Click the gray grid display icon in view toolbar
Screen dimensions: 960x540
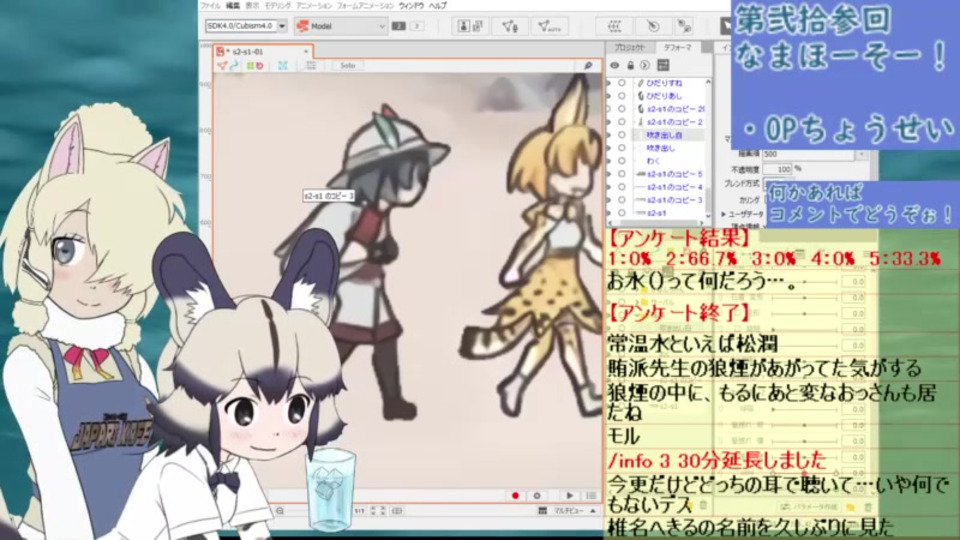(311, 66)
